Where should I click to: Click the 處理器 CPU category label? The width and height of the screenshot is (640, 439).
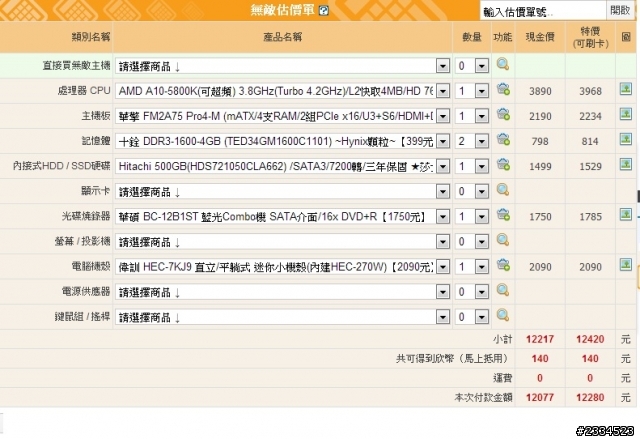(x=84, y=91)
